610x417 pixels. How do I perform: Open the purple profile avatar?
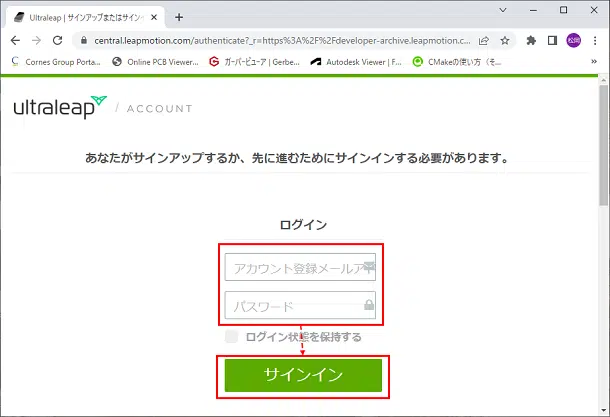573,41
